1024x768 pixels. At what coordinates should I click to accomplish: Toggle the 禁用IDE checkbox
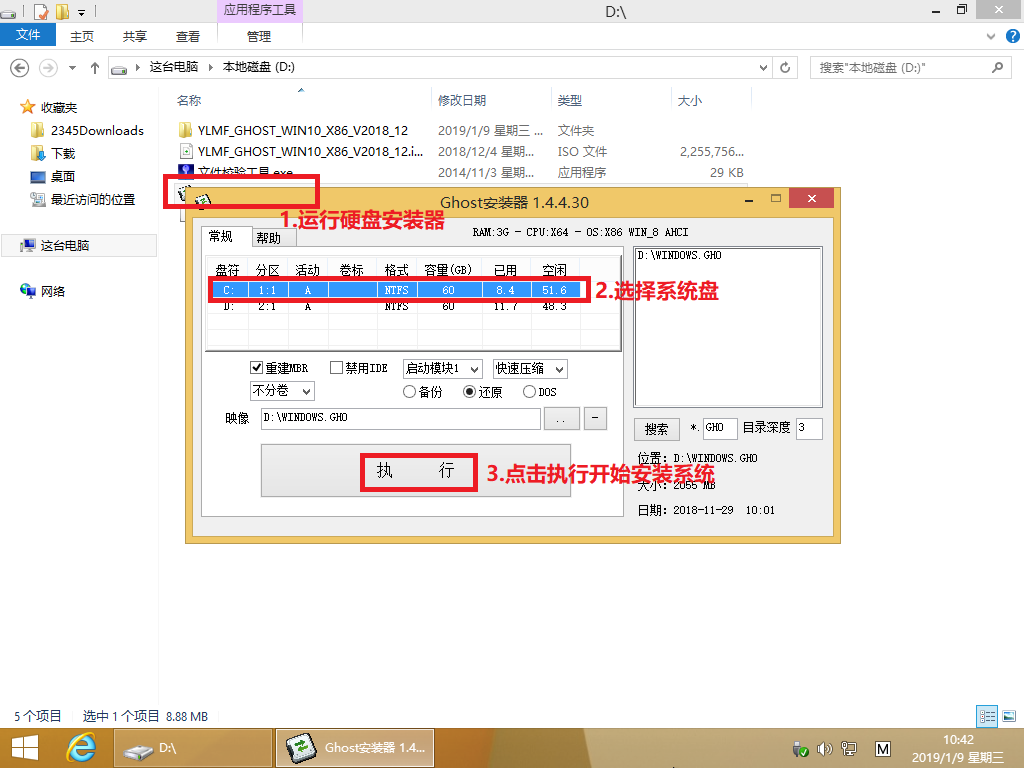336,368
